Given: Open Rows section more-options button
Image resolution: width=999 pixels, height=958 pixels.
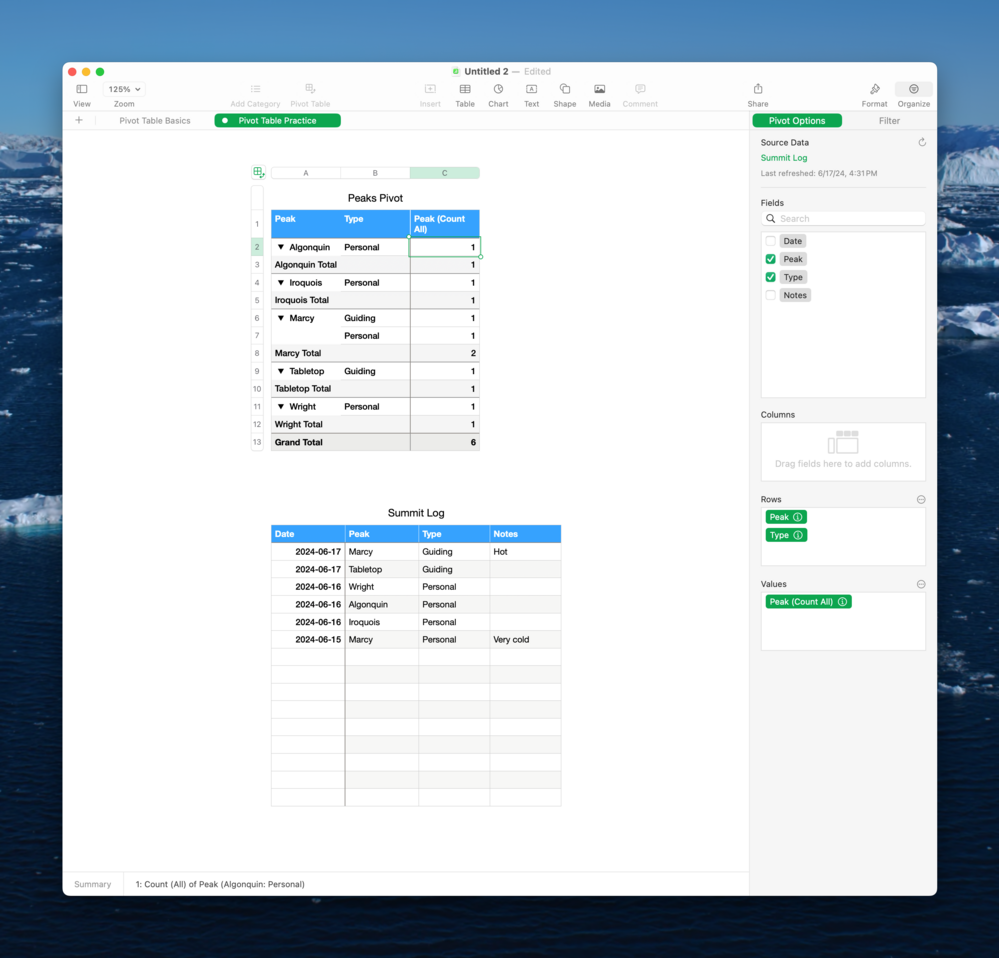Looking at the screenshot, I should click(x=921, y=499).
